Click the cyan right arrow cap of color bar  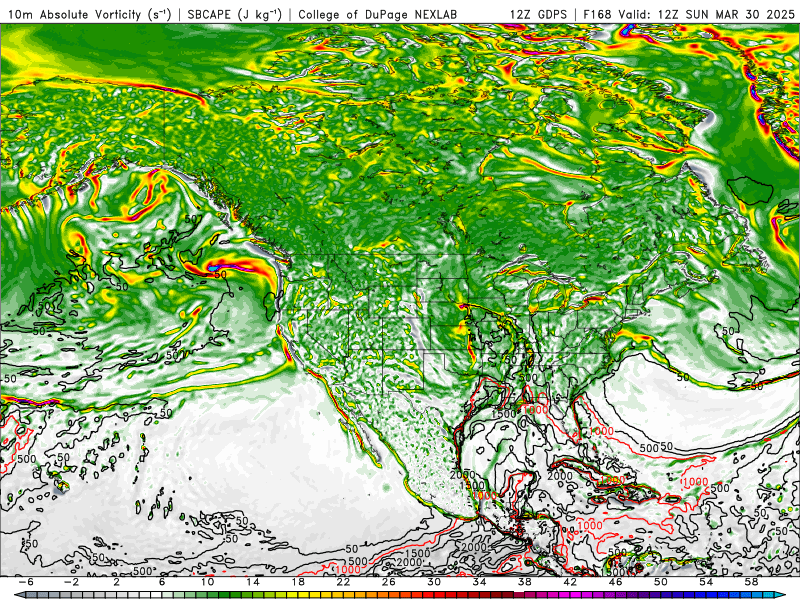point(781,595)
